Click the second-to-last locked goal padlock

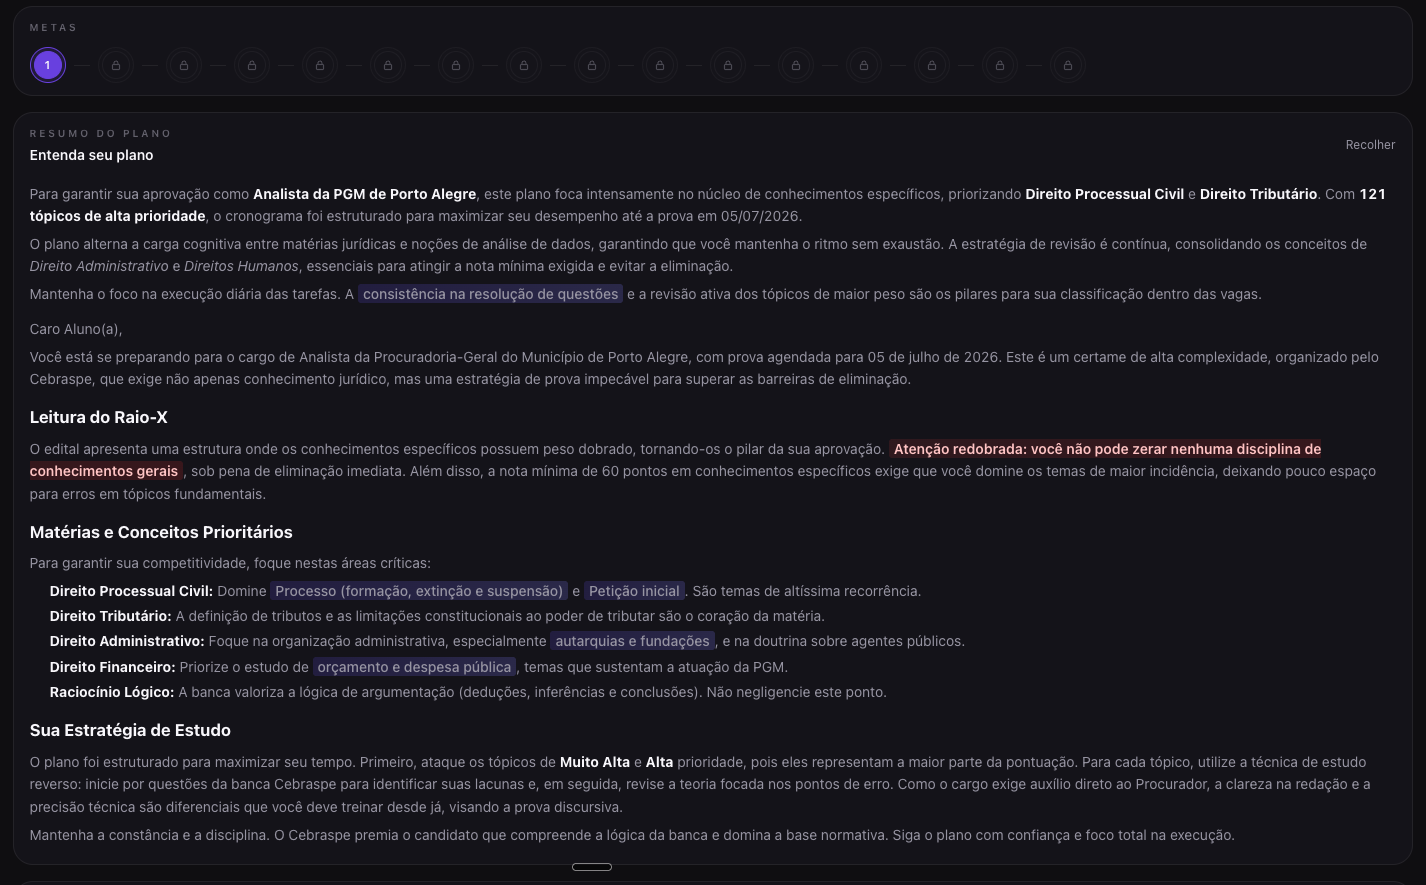tap(1000, 64)
